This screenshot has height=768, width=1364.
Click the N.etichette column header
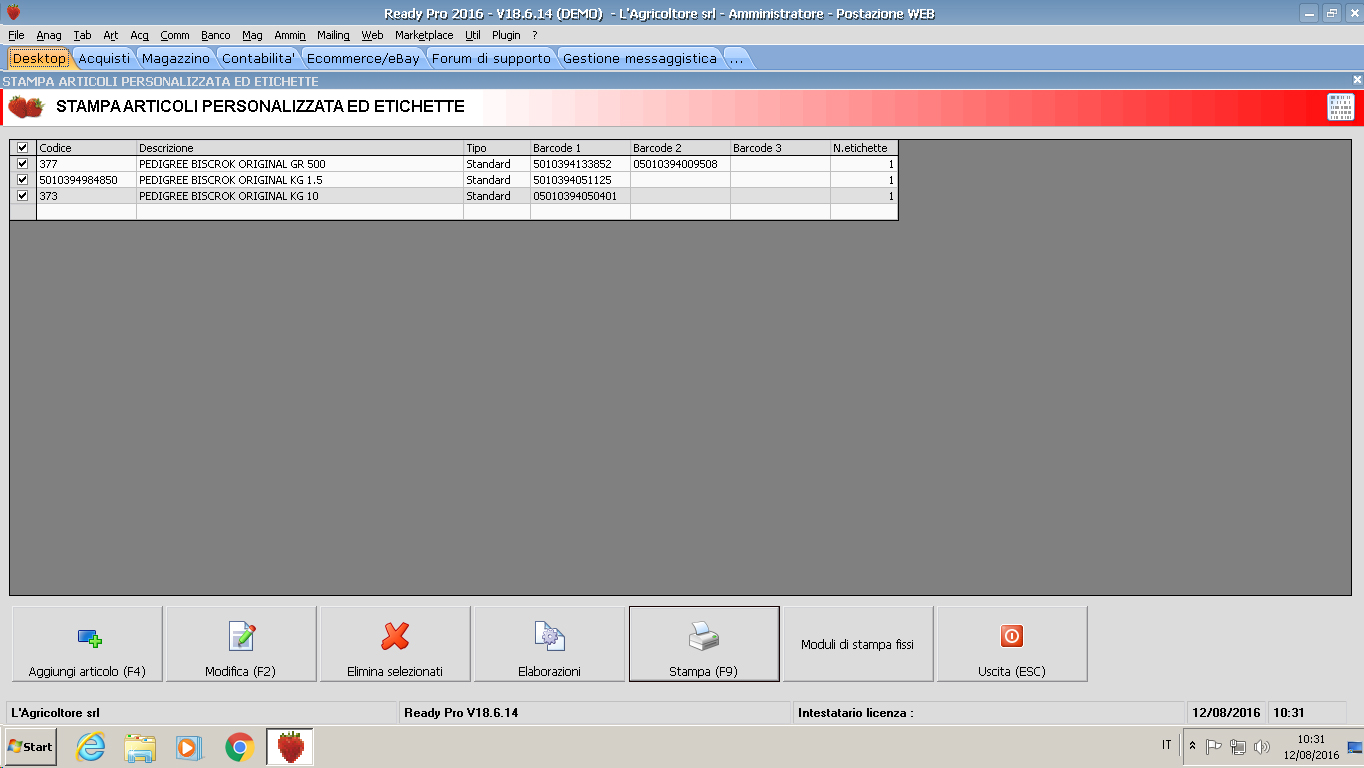coord(864,148)
